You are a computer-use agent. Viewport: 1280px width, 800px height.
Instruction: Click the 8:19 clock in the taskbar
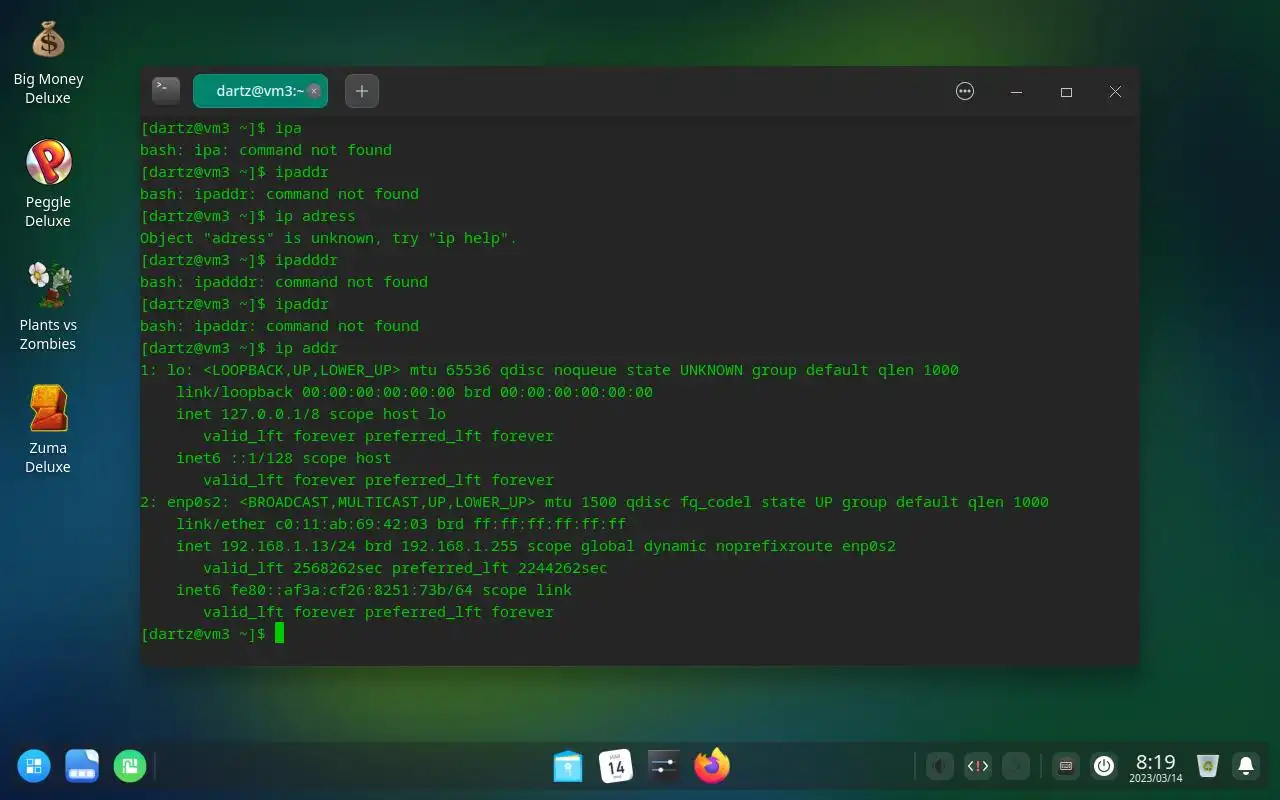[x=1156, y=767]
